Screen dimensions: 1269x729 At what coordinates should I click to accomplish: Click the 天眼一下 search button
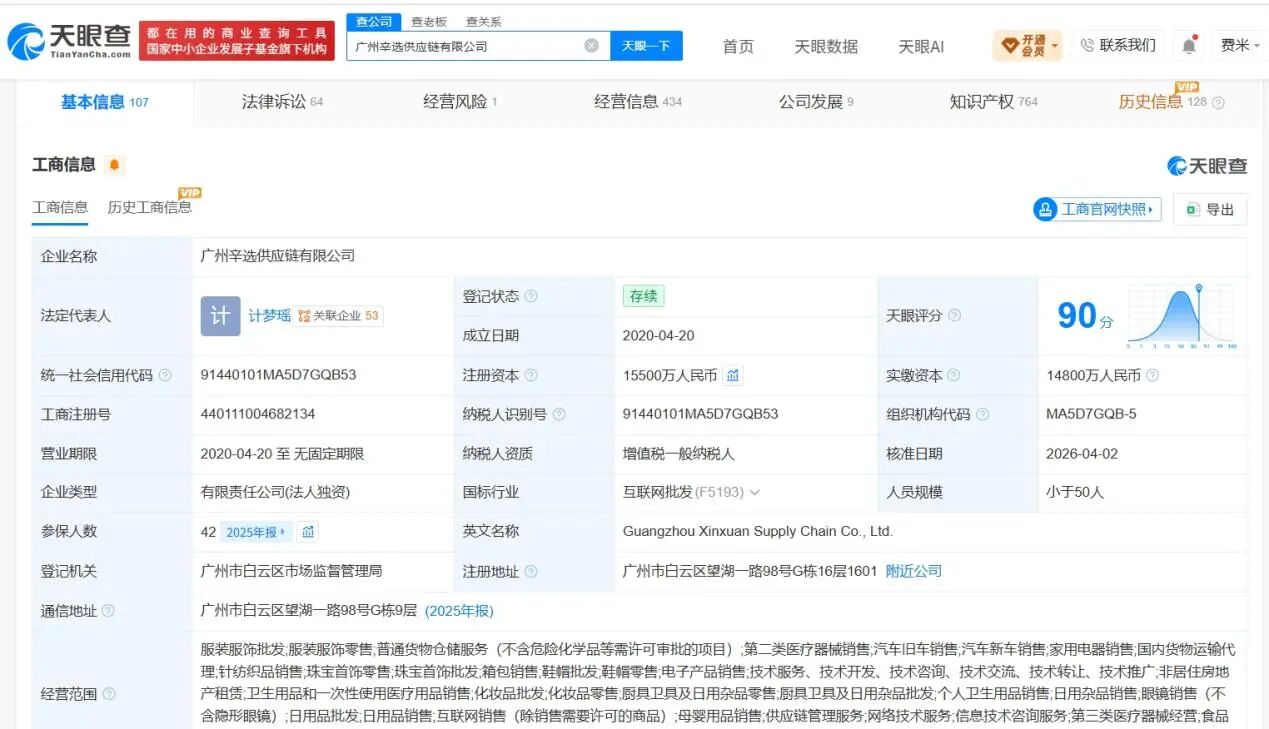pos(646,46)
